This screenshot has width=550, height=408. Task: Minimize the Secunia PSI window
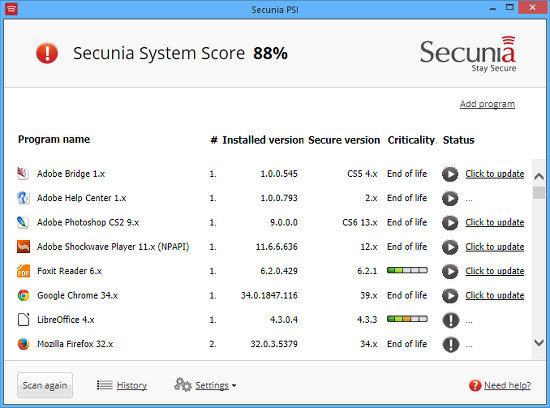tap(493, 9)
